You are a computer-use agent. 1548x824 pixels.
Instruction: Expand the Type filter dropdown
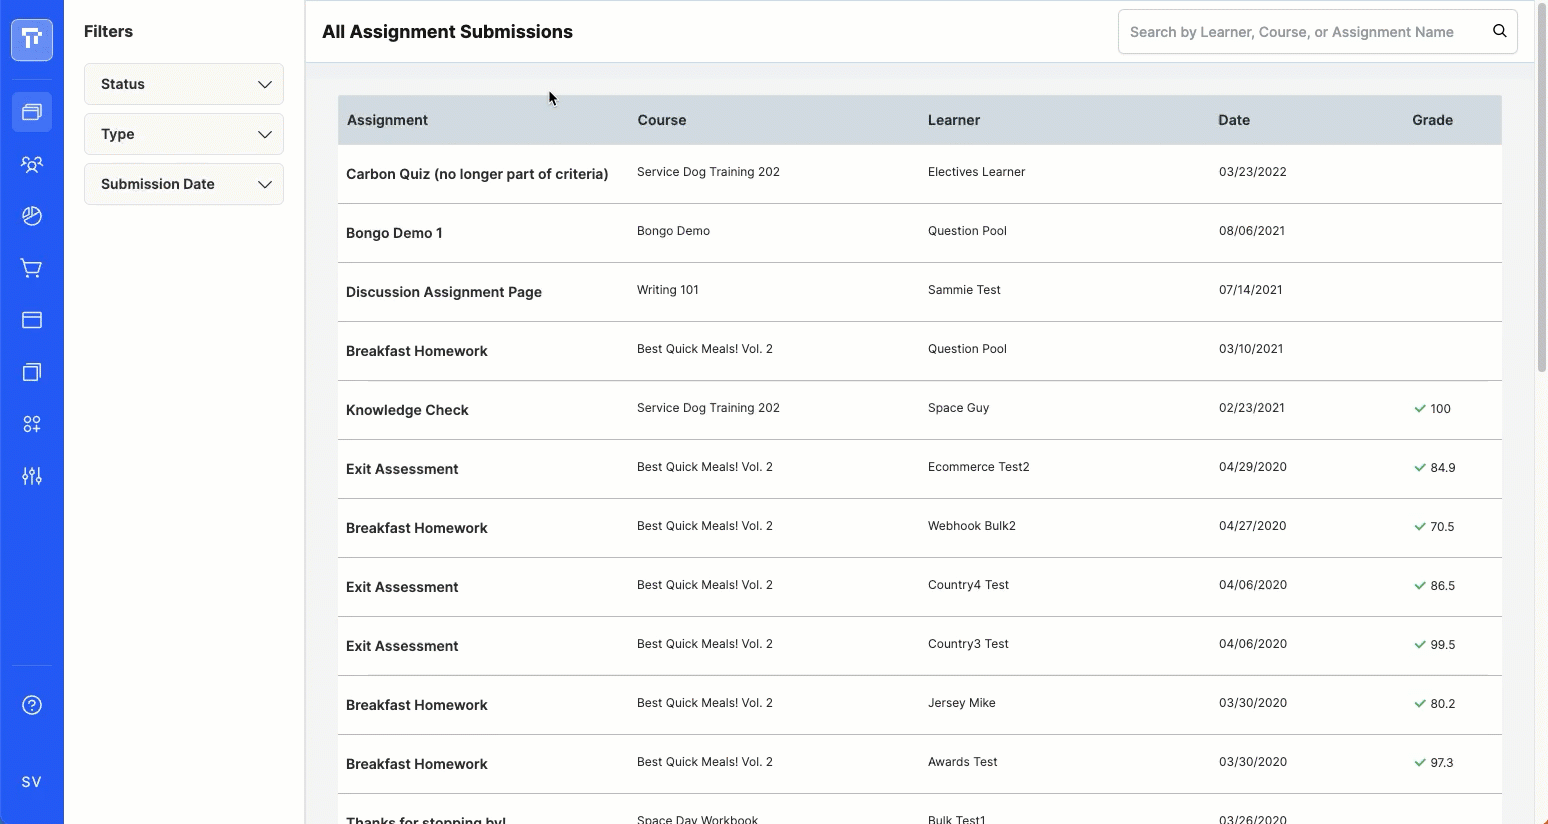coord(184,134)
